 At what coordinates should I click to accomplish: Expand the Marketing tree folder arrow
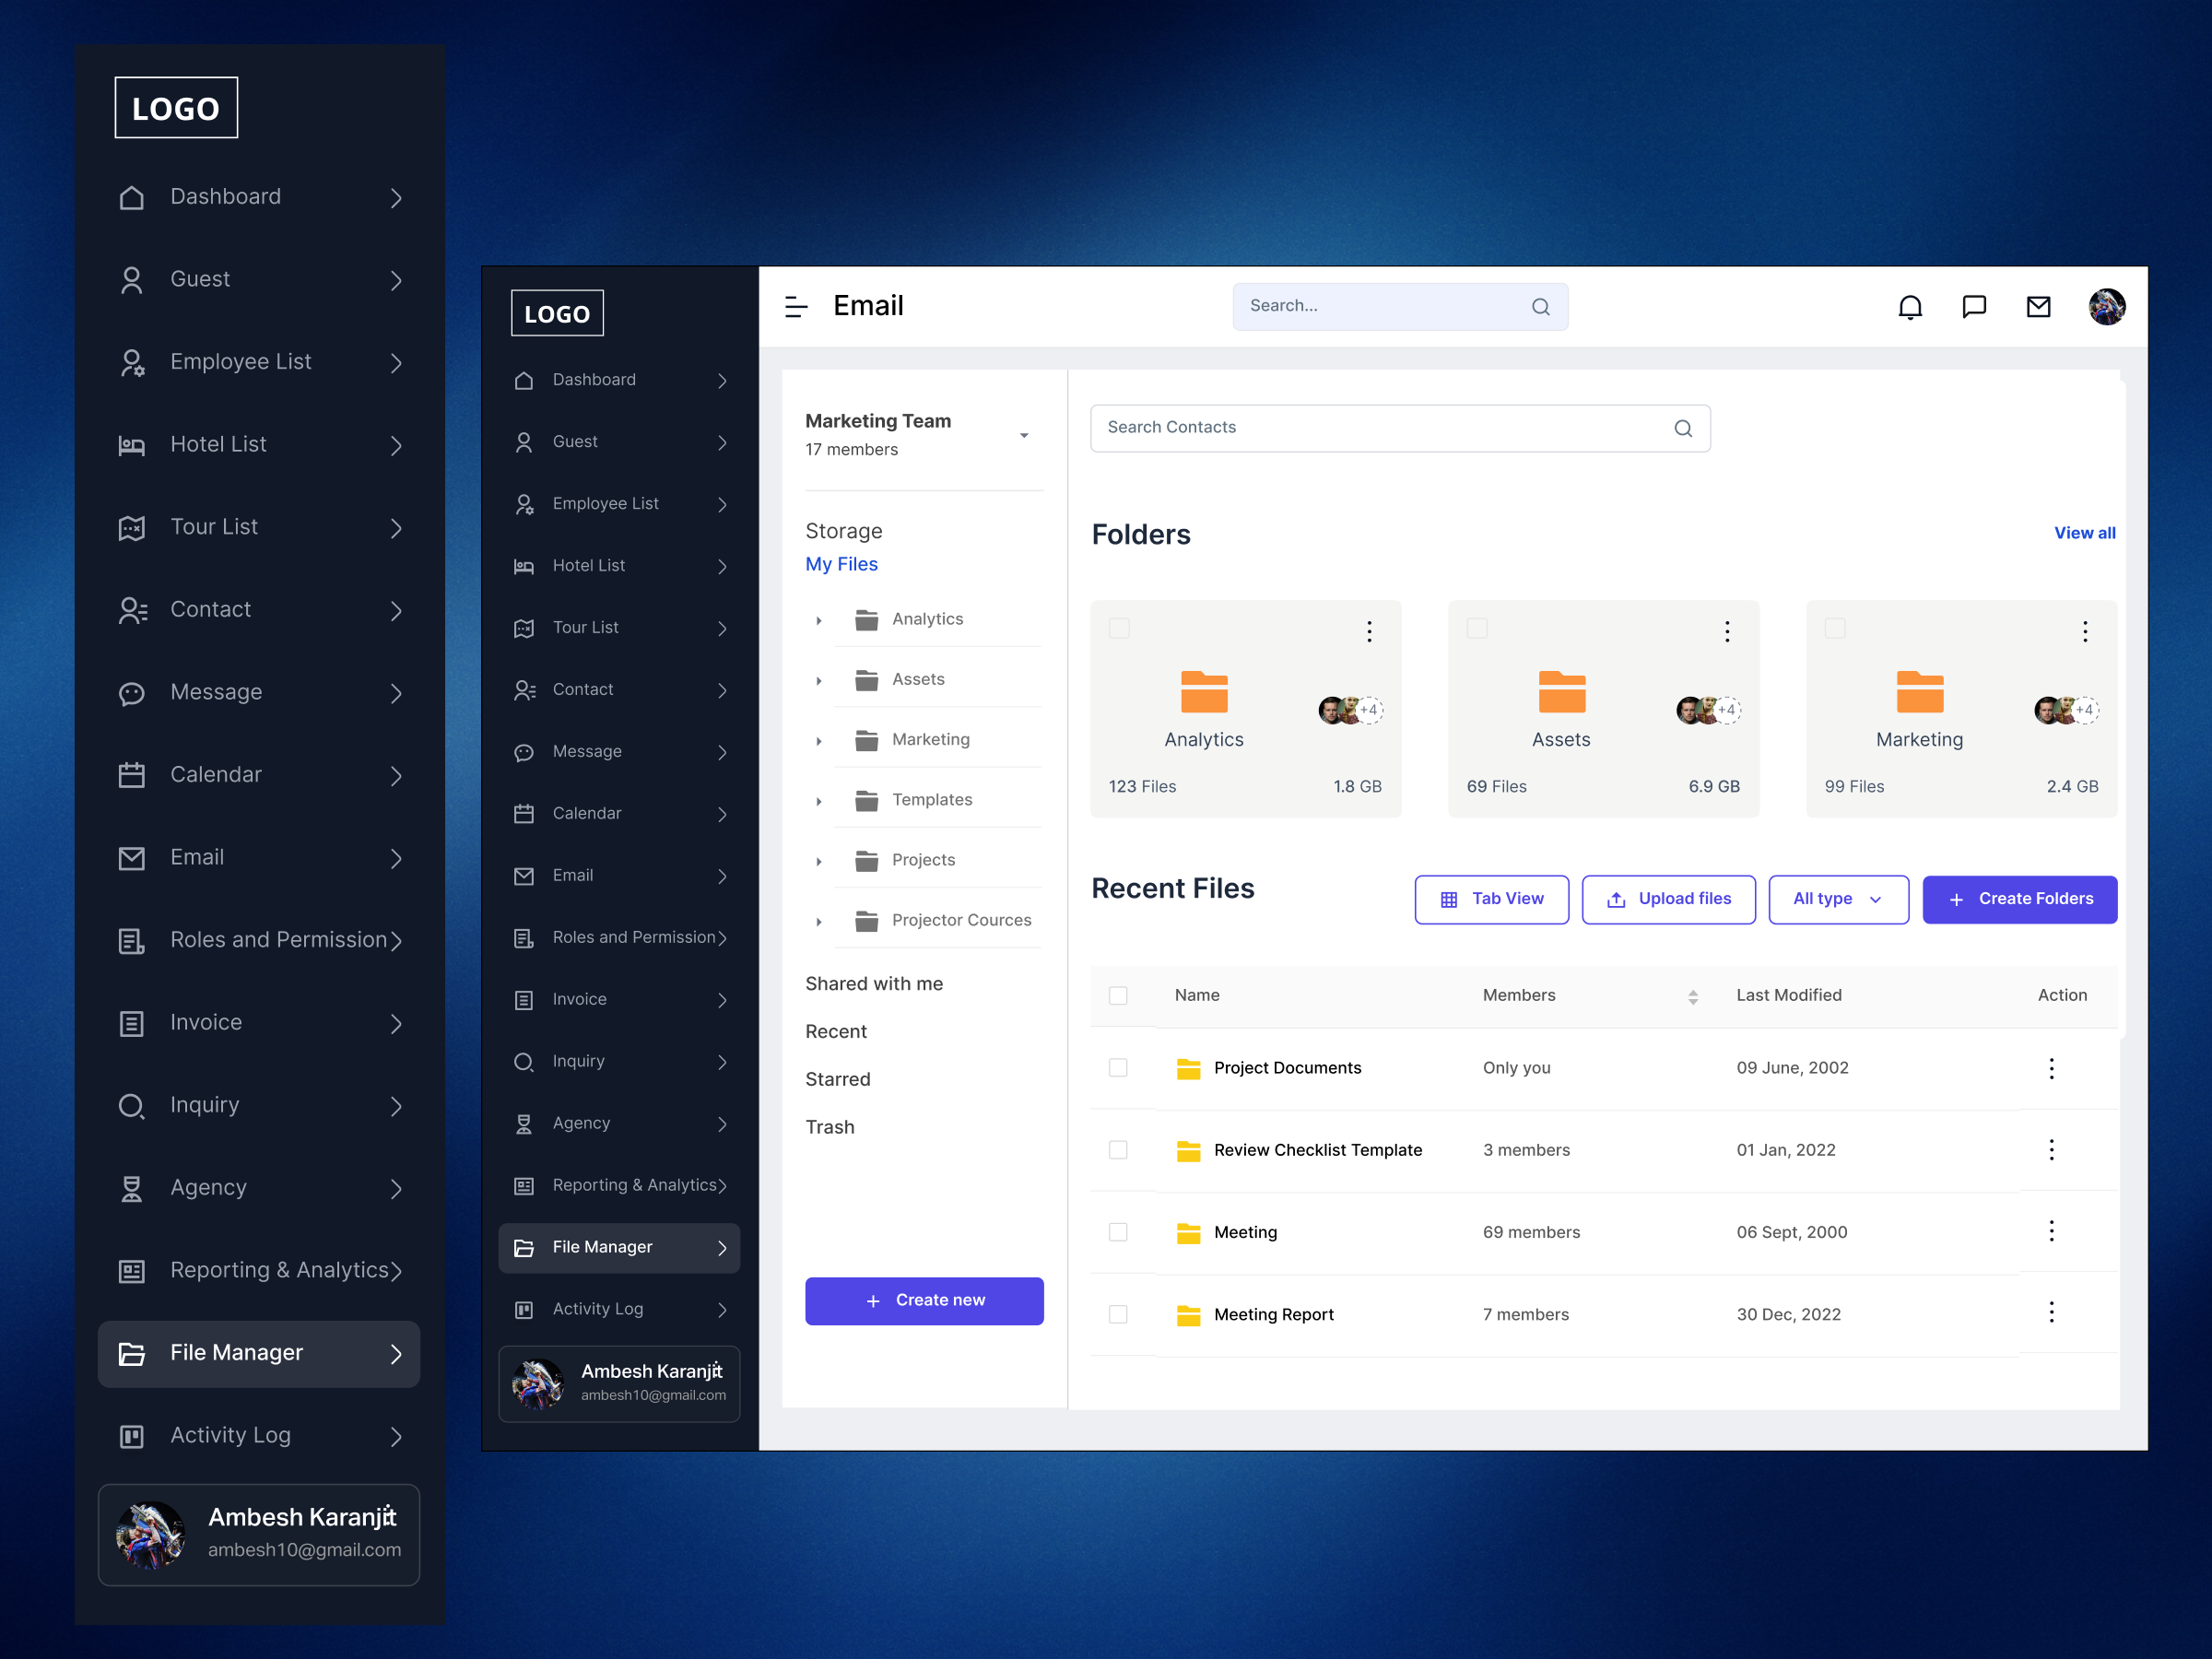pyautogui.click(x=818, y=741)
